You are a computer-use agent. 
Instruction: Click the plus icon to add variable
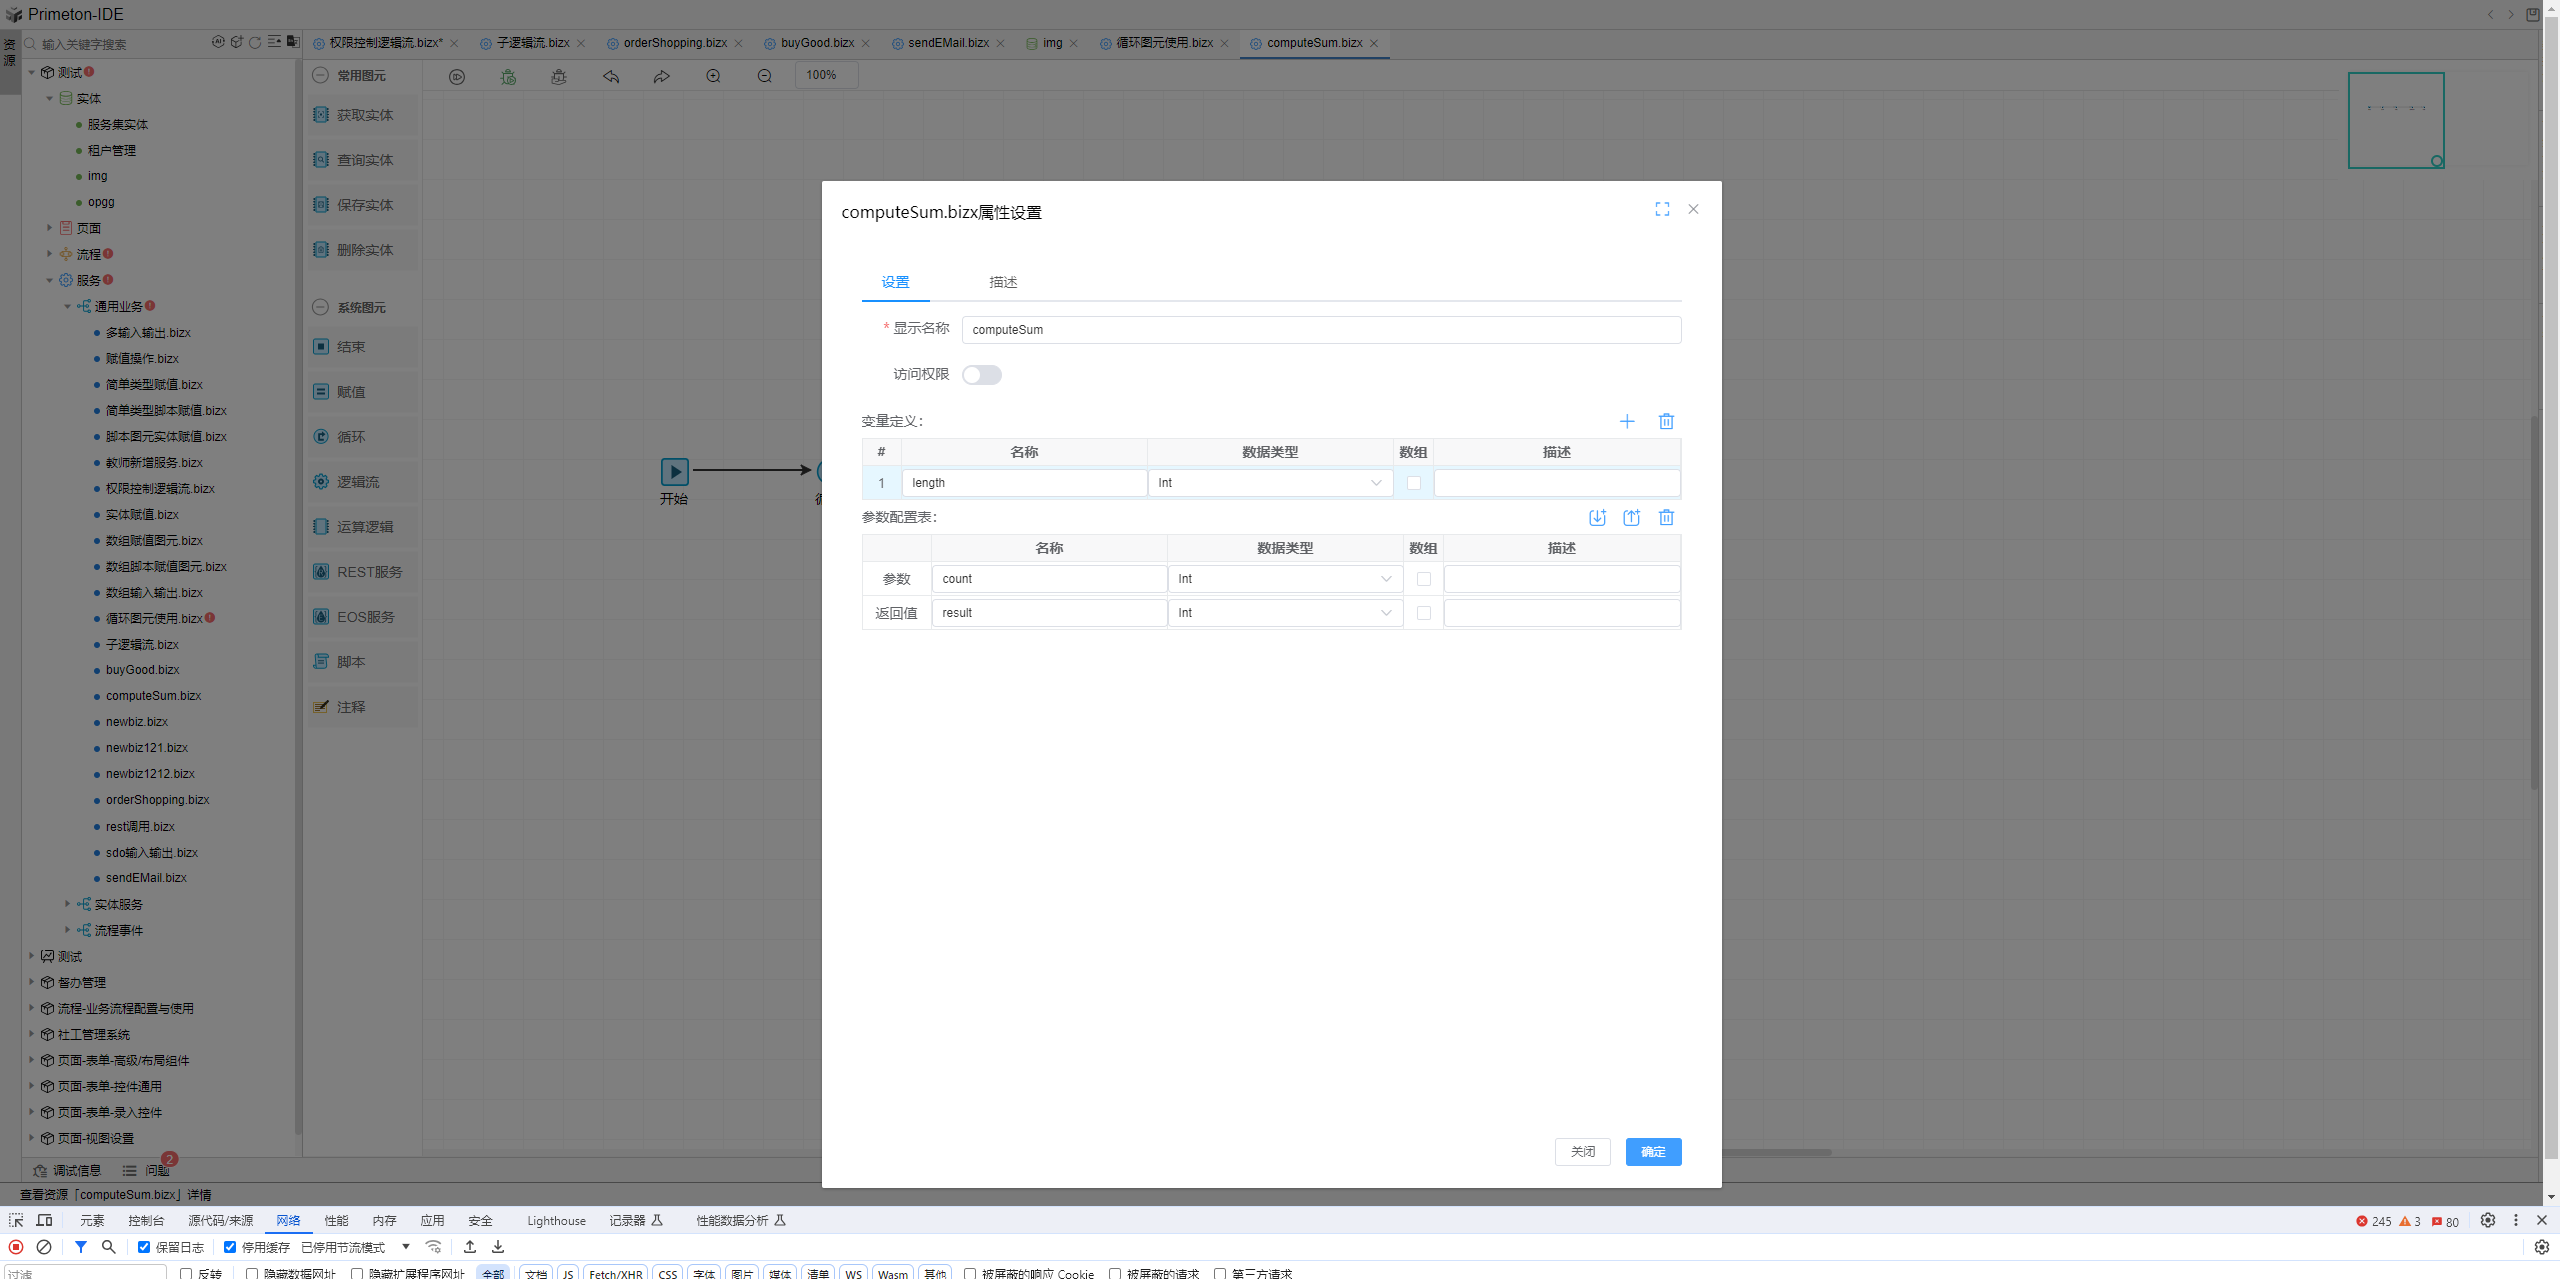[1627, 421]
